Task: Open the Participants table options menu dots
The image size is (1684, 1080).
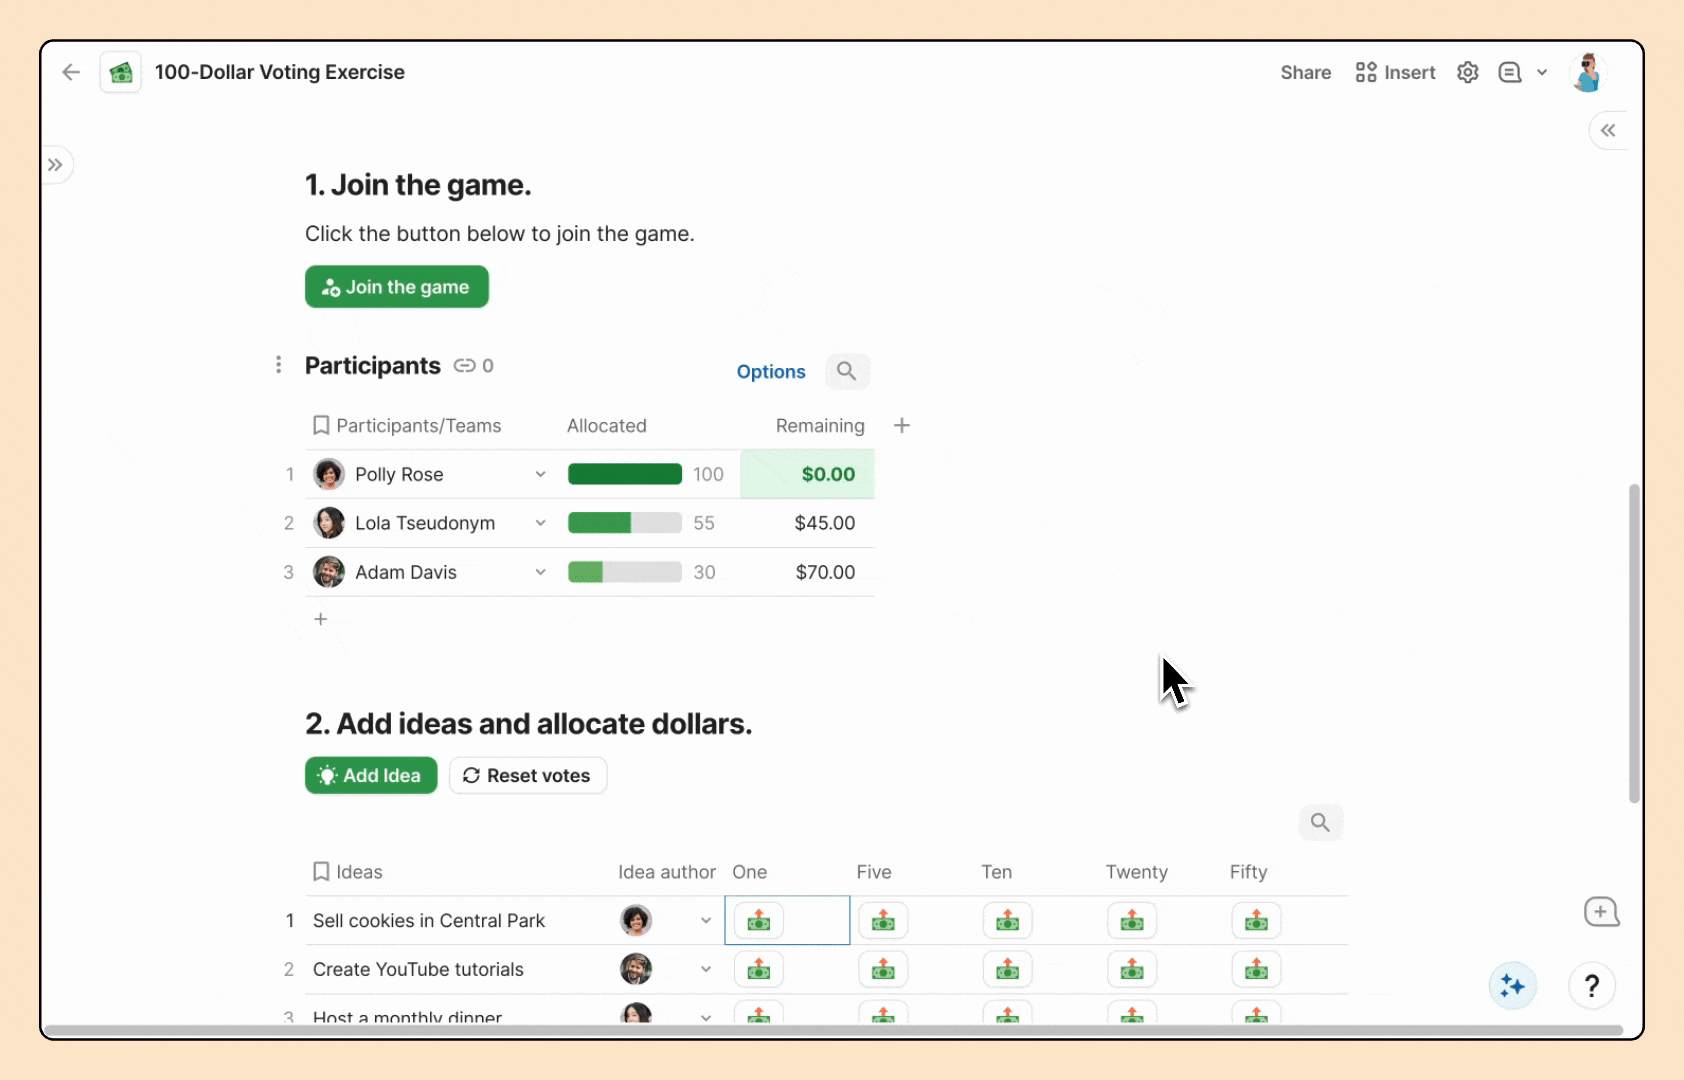Action: coord(278,365)
